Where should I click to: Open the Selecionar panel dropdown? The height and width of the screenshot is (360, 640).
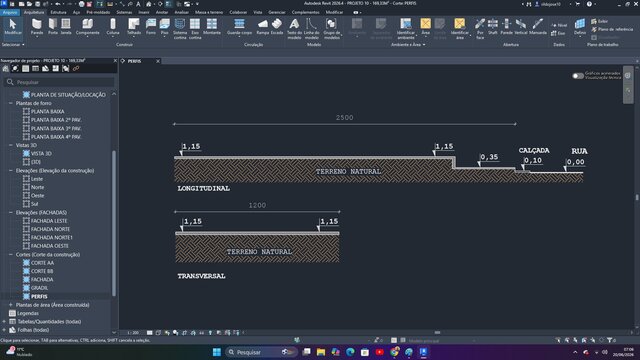(13, 44)
